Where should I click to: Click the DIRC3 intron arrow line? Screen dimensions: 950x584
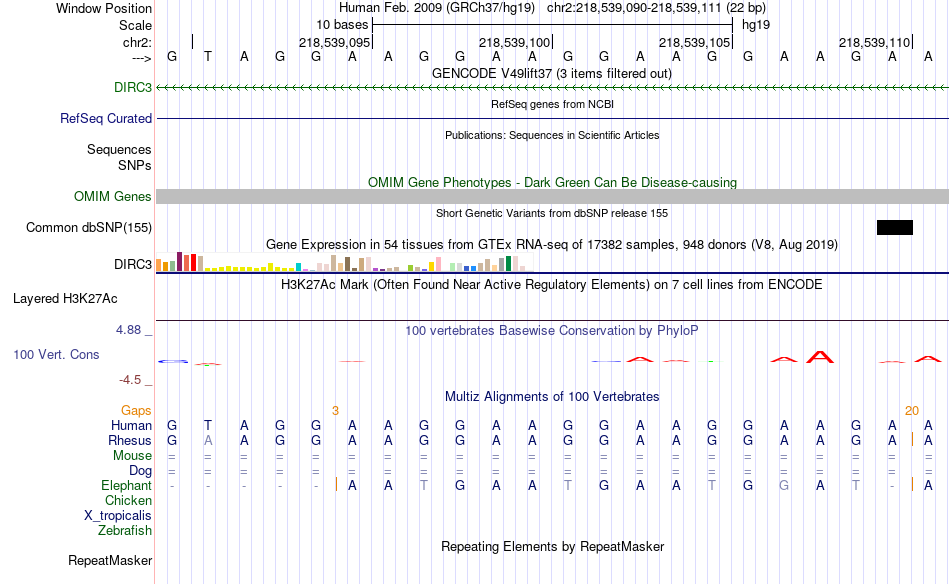[552, 88]
